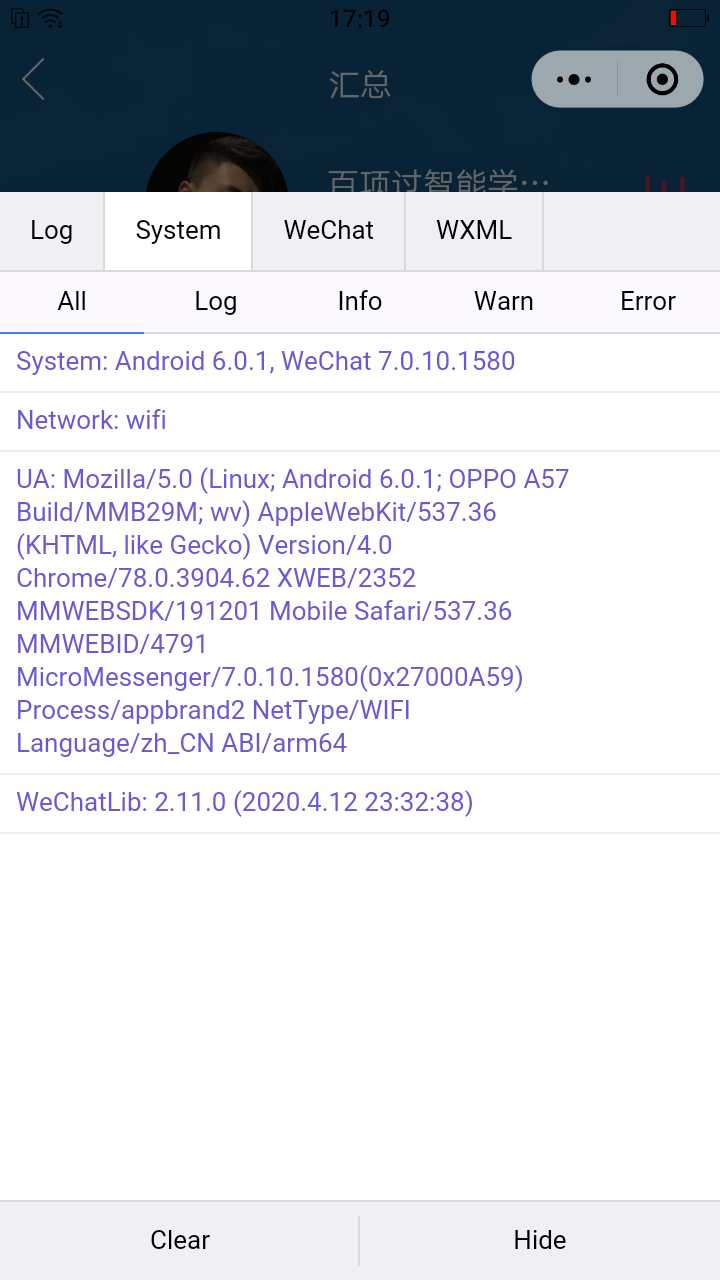Enable the Info log filter

coord(359,302)
